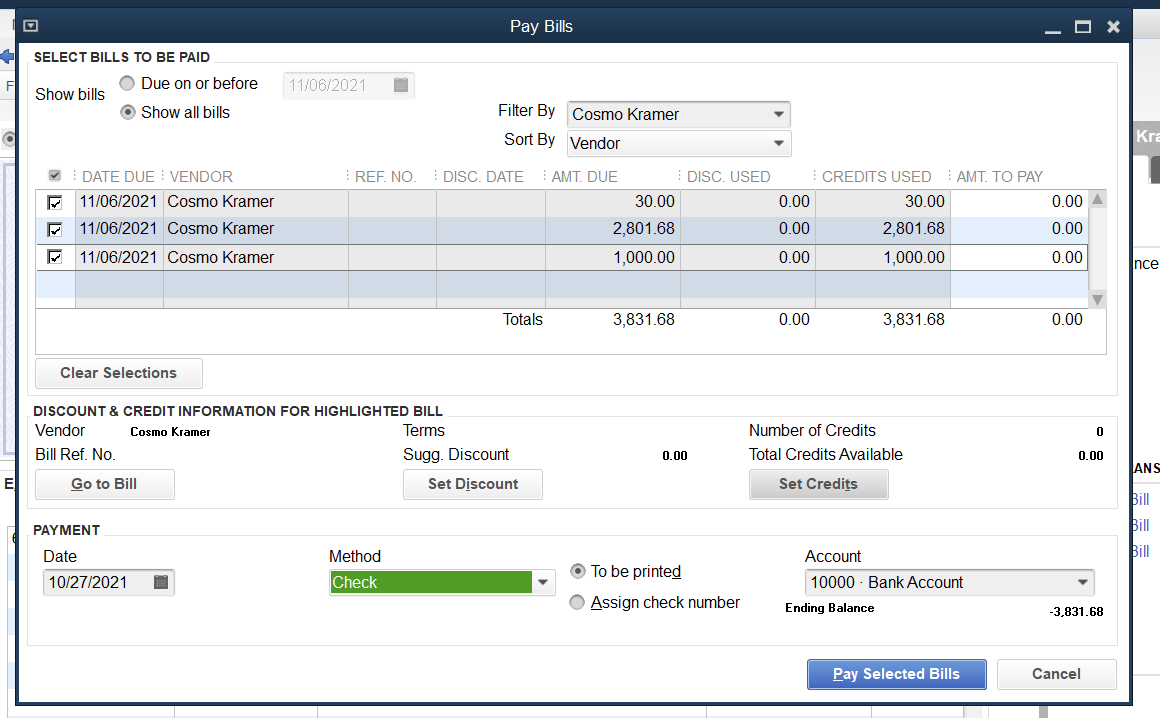
Task: Click the DISC. DATE column header
Action: 483,177
